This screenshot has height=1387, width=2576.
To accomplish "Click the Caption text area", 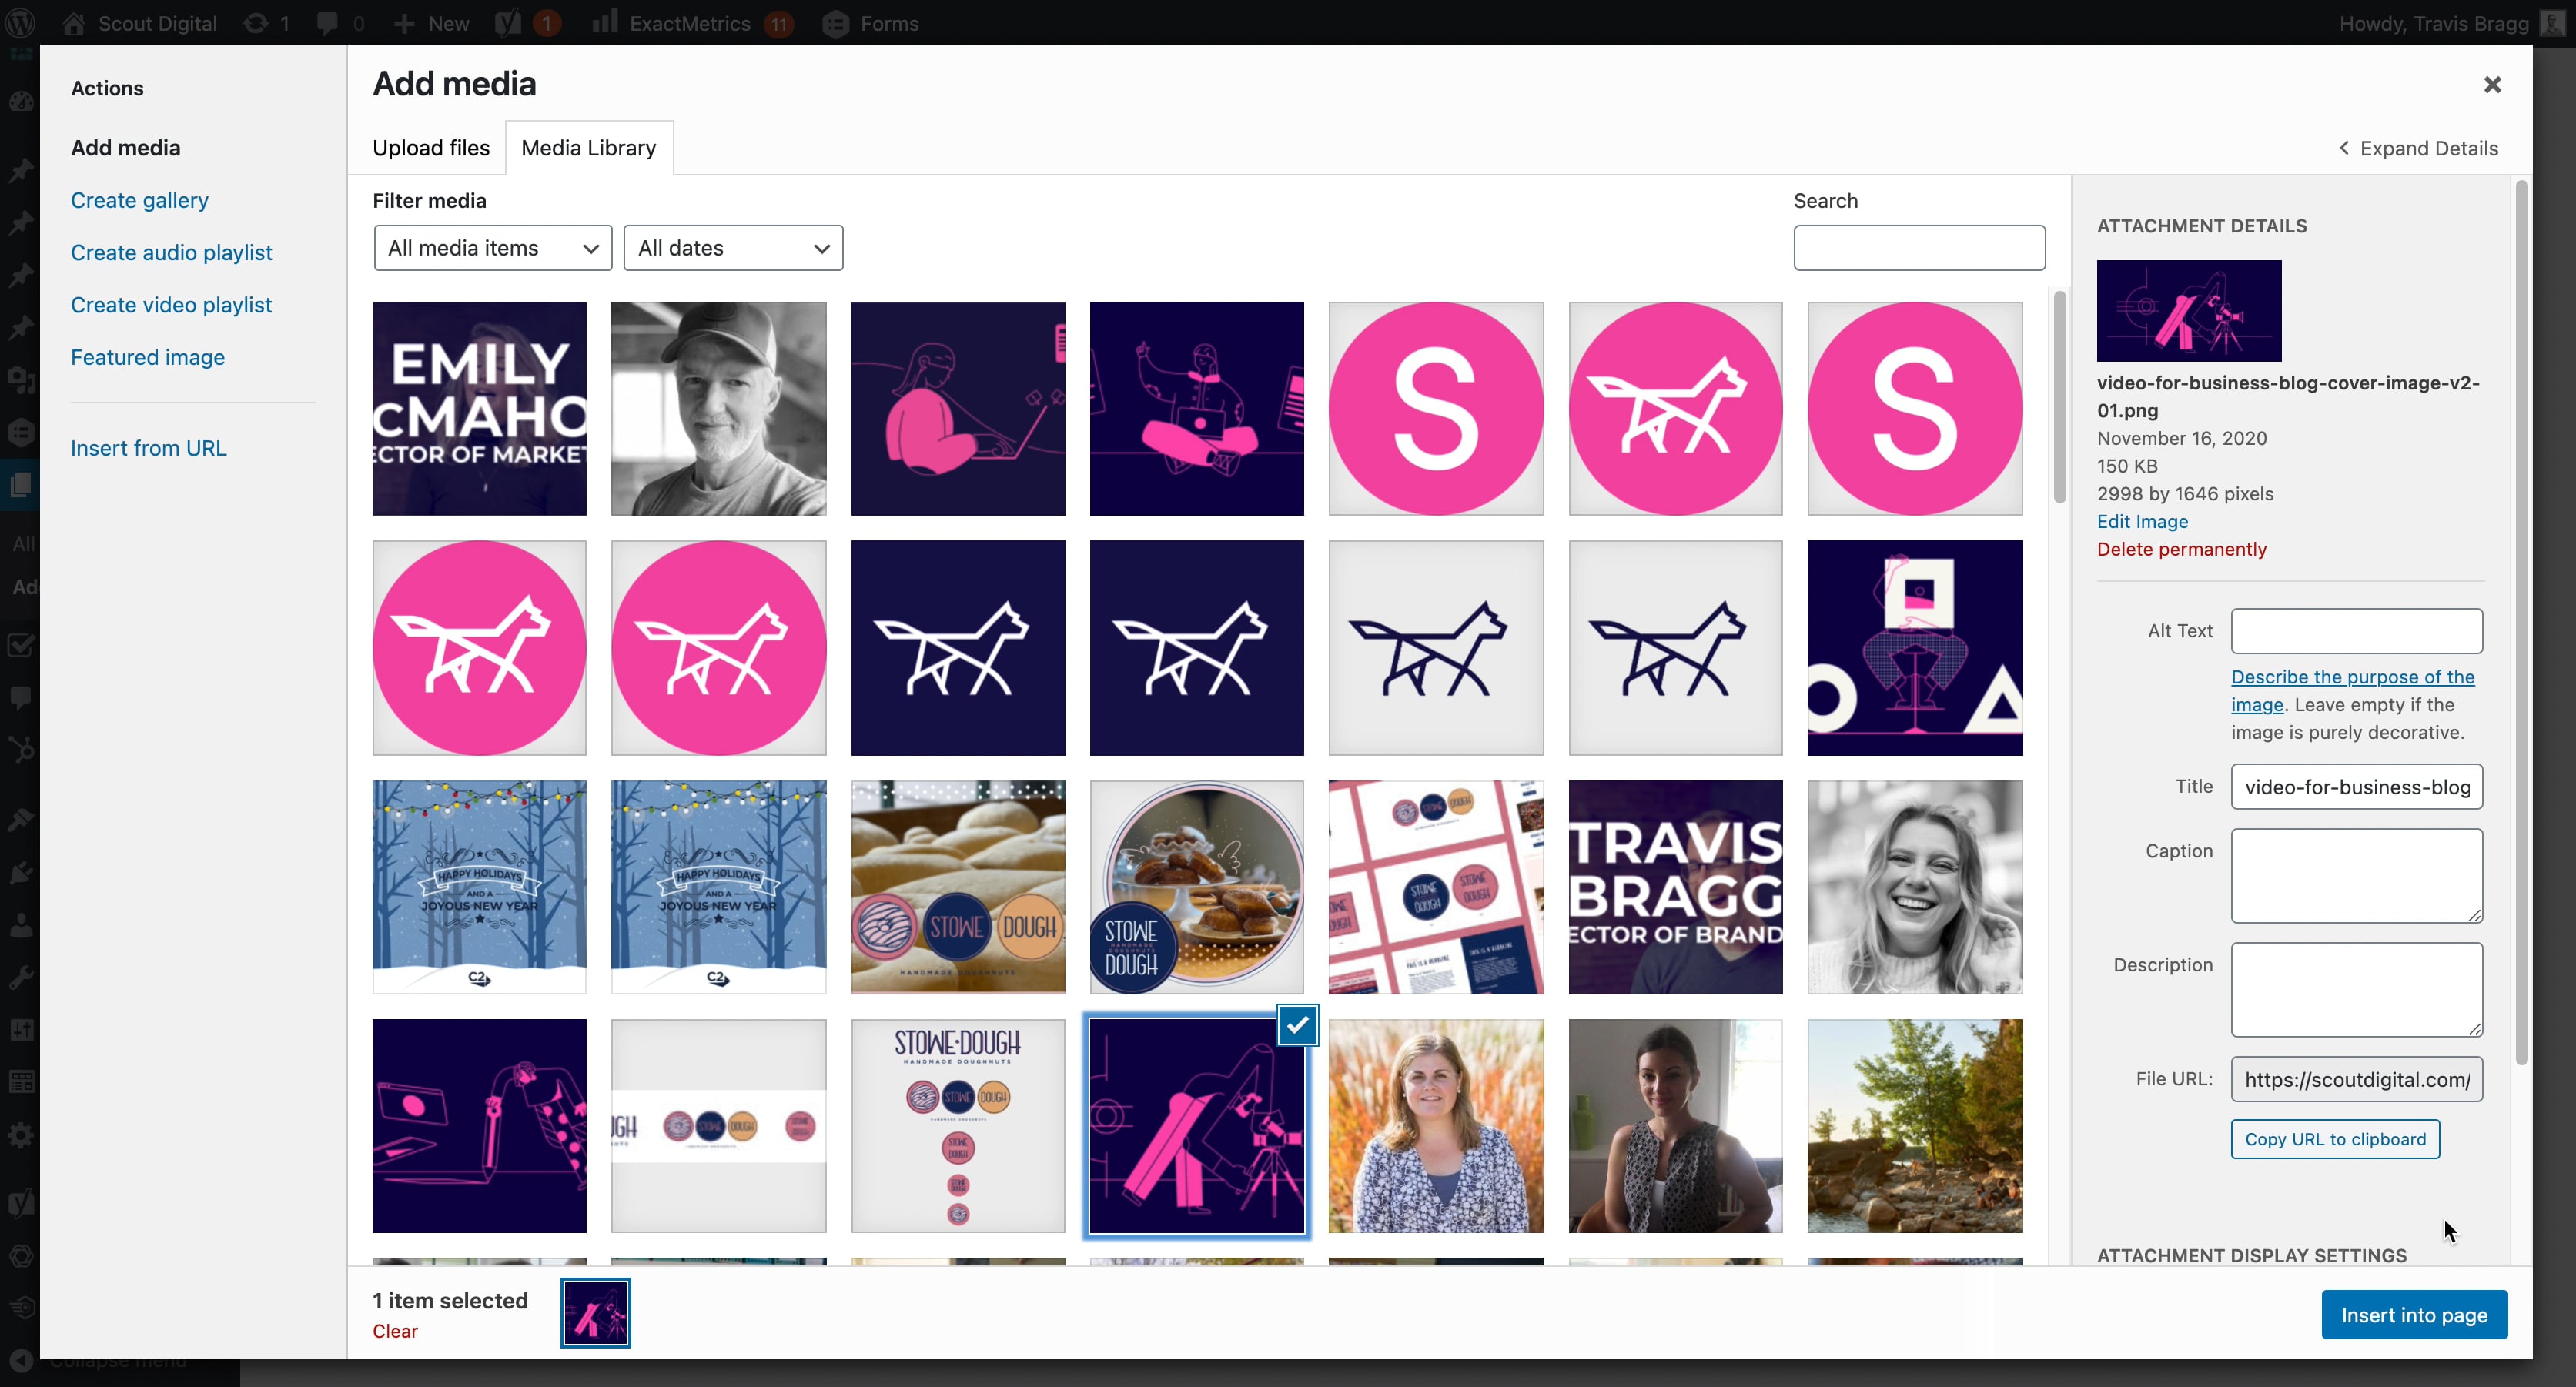I will click(x=2356, y=875).
